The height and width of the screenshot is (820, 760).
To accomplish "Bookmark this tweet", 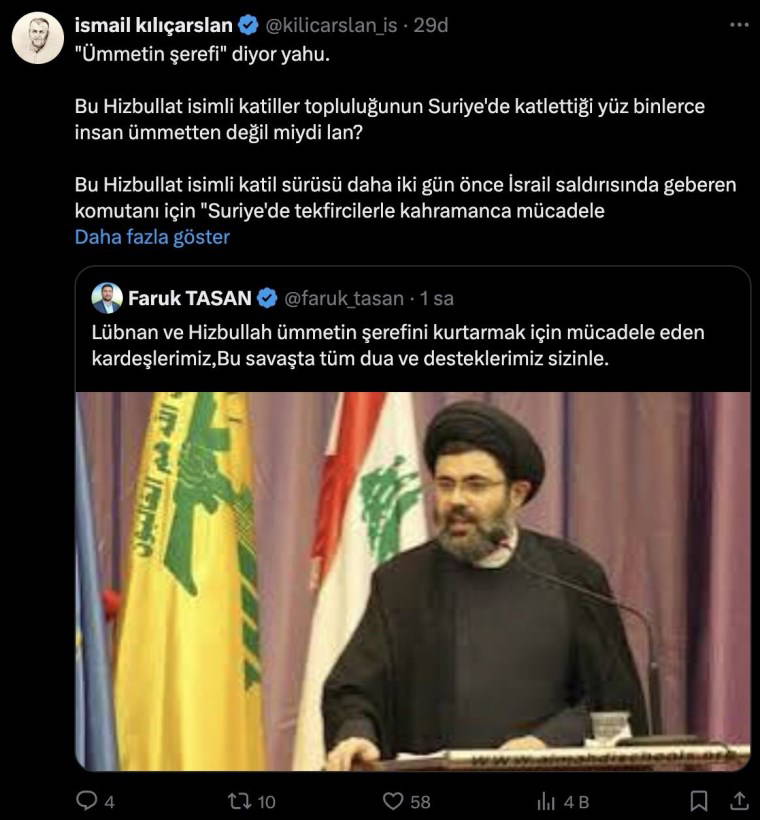I will pyautogui.click(x=699, y=801).
